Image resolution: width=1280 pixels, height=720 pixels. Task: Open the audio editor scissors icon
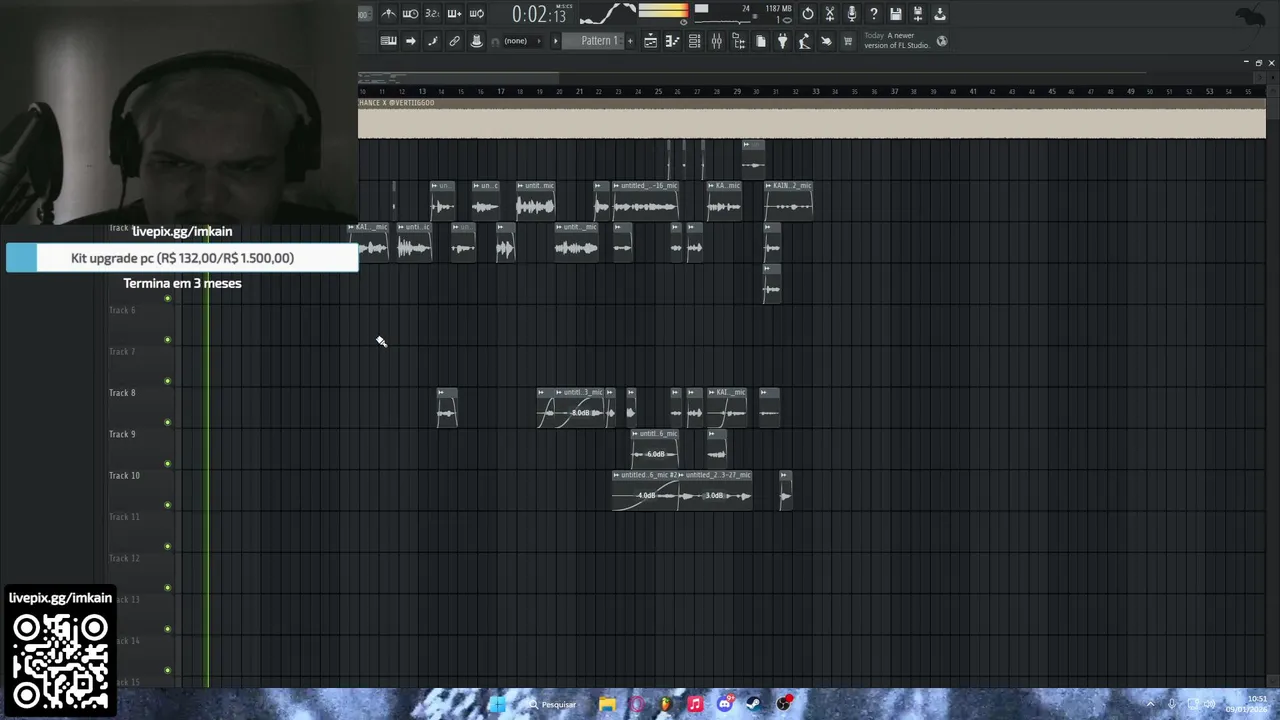[830, 14]
